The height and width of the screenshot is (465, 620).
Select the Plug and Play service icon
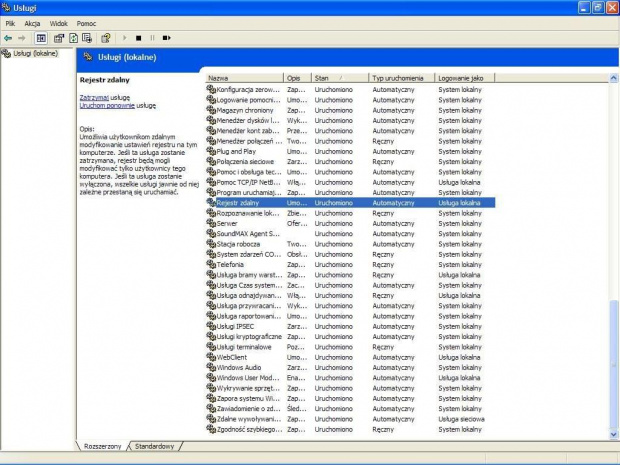(211, 151)
